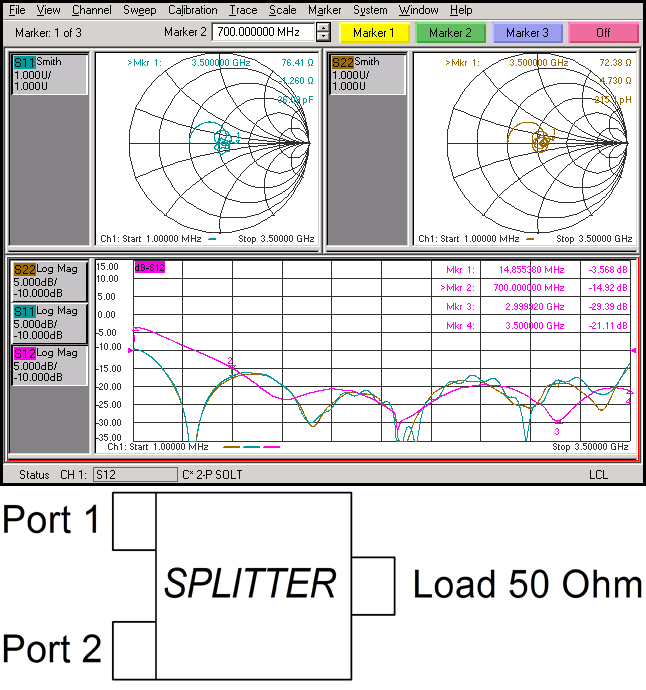The image size is (646, 690).
Task: Select the S11 Smith trace status box
Action: [x=49, y=75]
